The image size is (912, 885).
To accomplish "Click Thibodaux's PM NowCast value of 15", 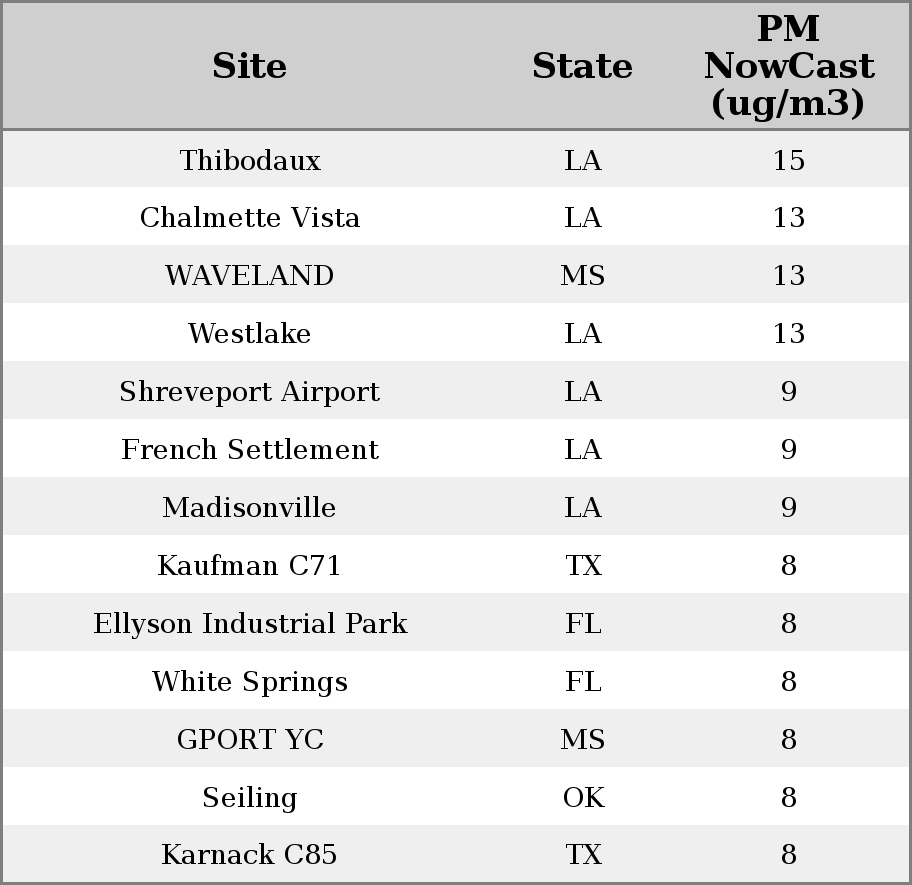I will [x=788, y=161].
